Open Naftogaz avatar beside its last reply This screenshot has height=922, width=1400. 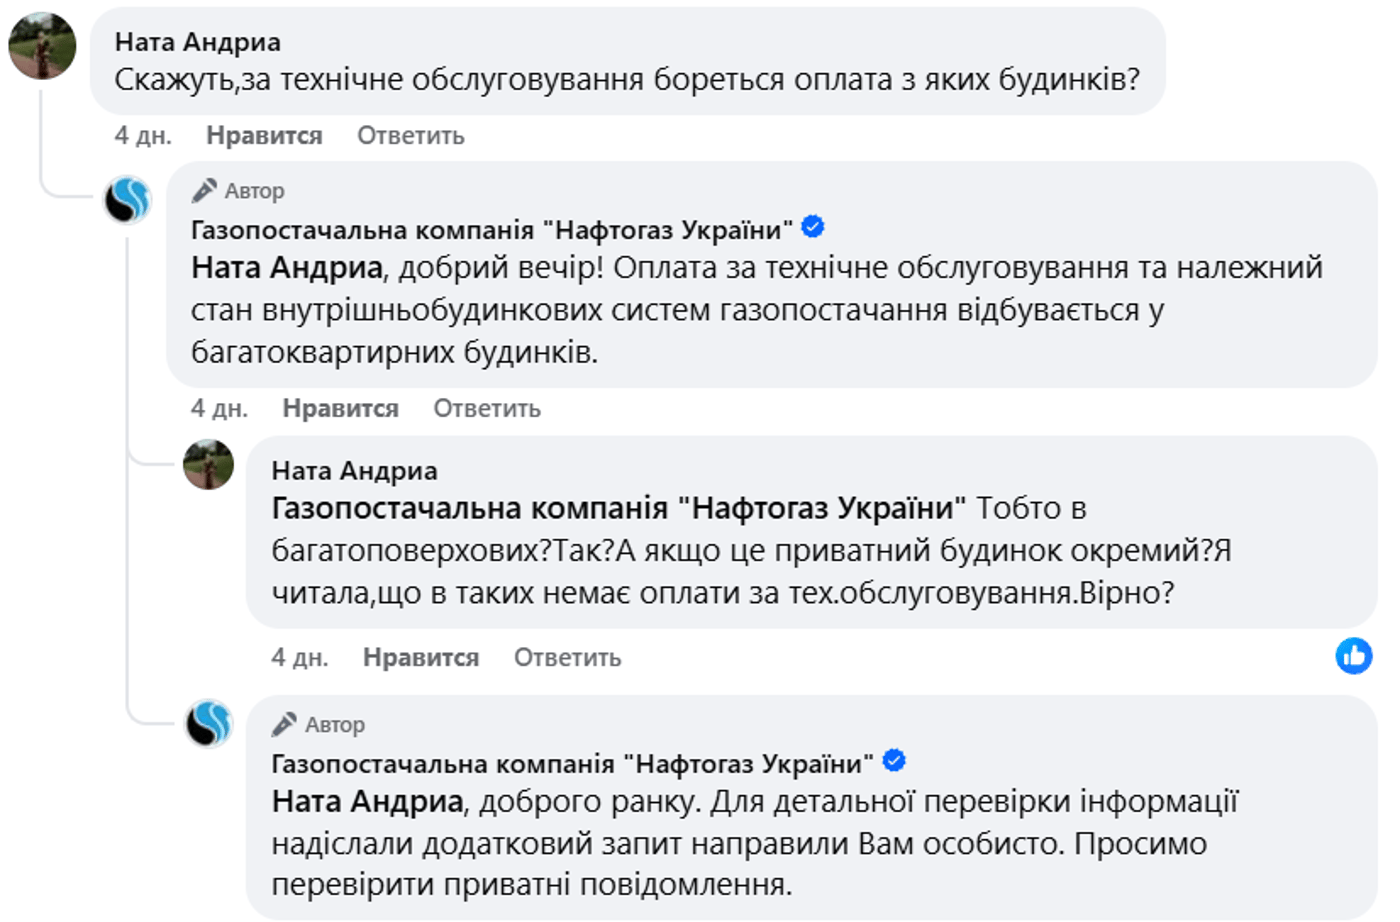209,723
